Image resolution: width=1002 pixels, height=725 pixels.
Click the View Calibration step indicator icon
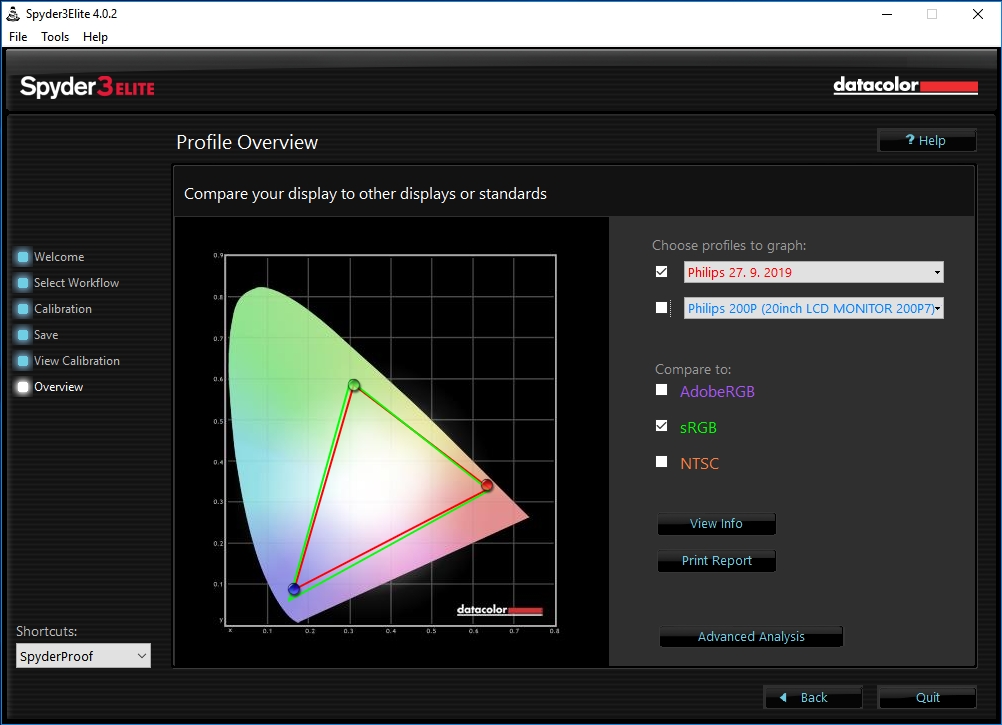tap(23, 361)
